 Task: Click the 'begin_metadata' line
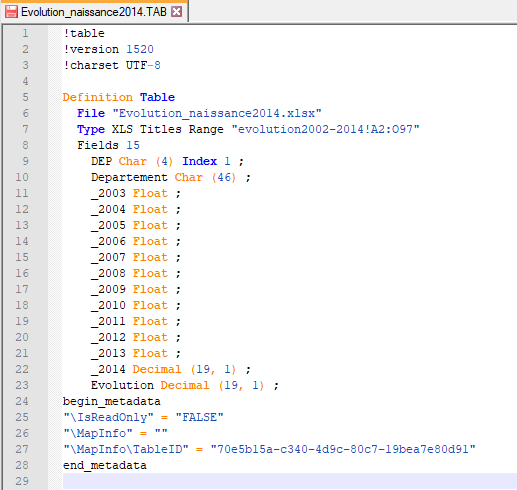click(x=112, y=401)
